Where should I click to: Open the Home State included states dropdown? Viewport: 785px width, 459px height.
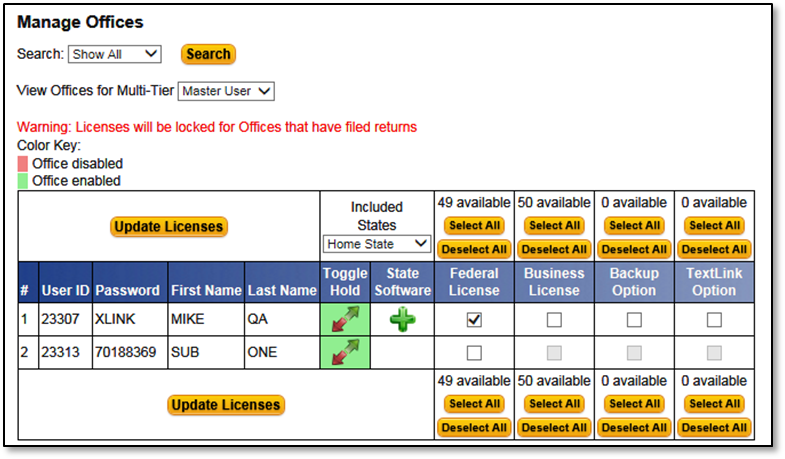pos(376,244)
